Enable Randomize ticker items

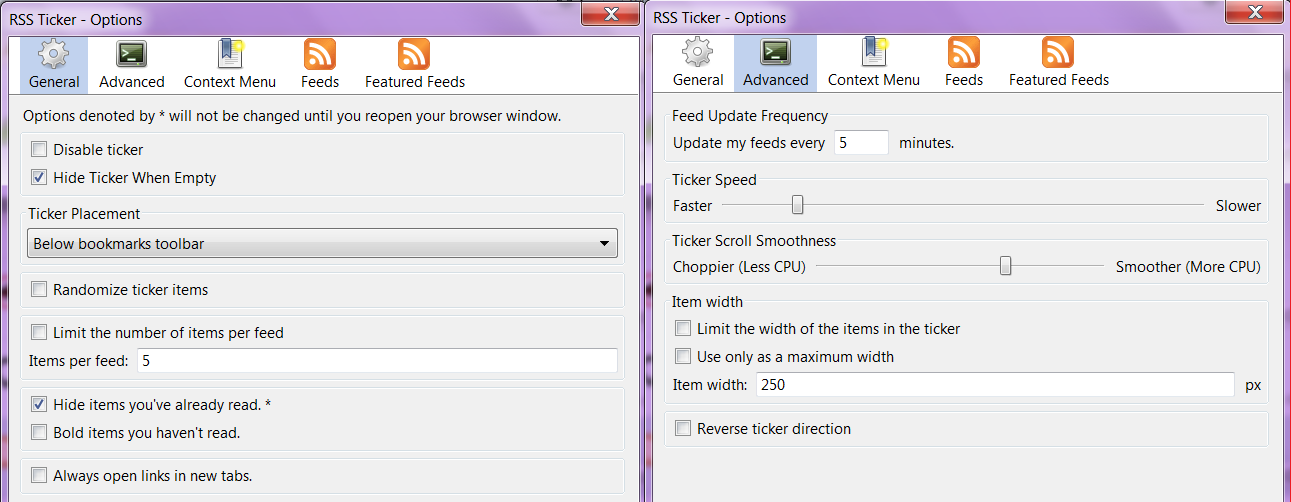point(39,290)
